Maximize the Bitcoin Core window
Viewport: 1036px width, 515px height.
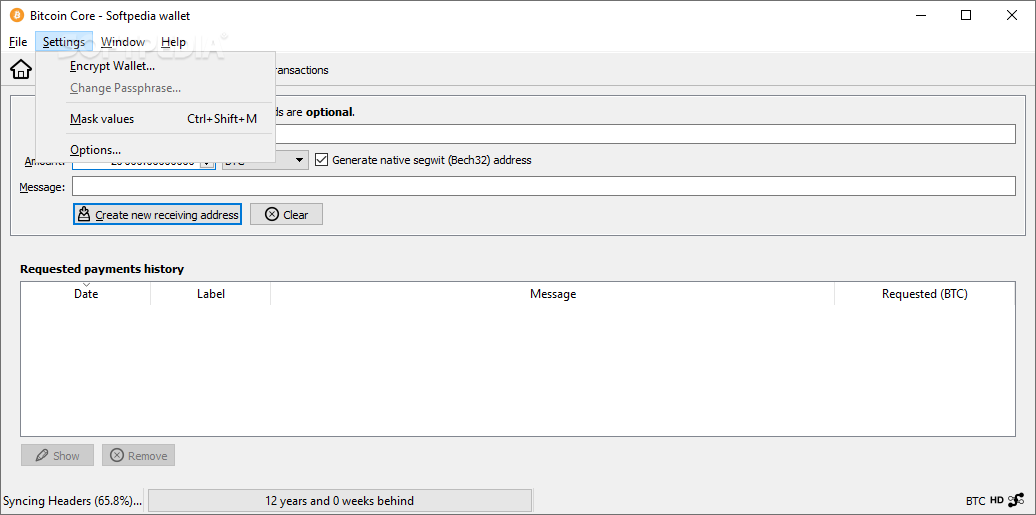966,15
